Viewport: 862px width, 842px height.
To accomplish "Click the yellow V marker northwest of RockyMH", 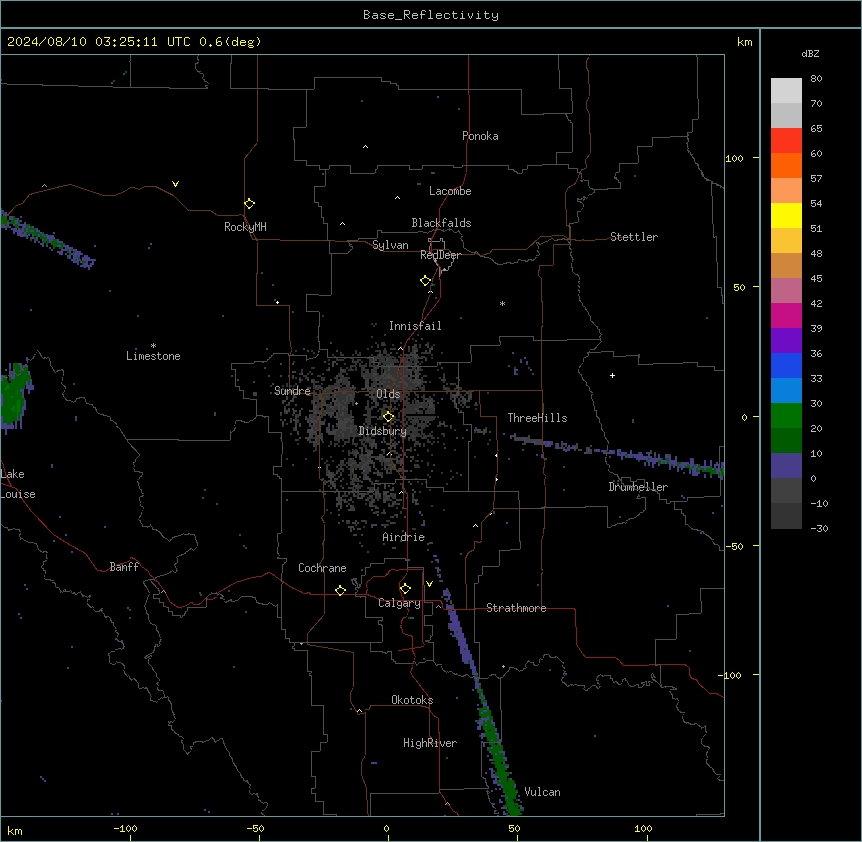I will (x=175, y=184).
